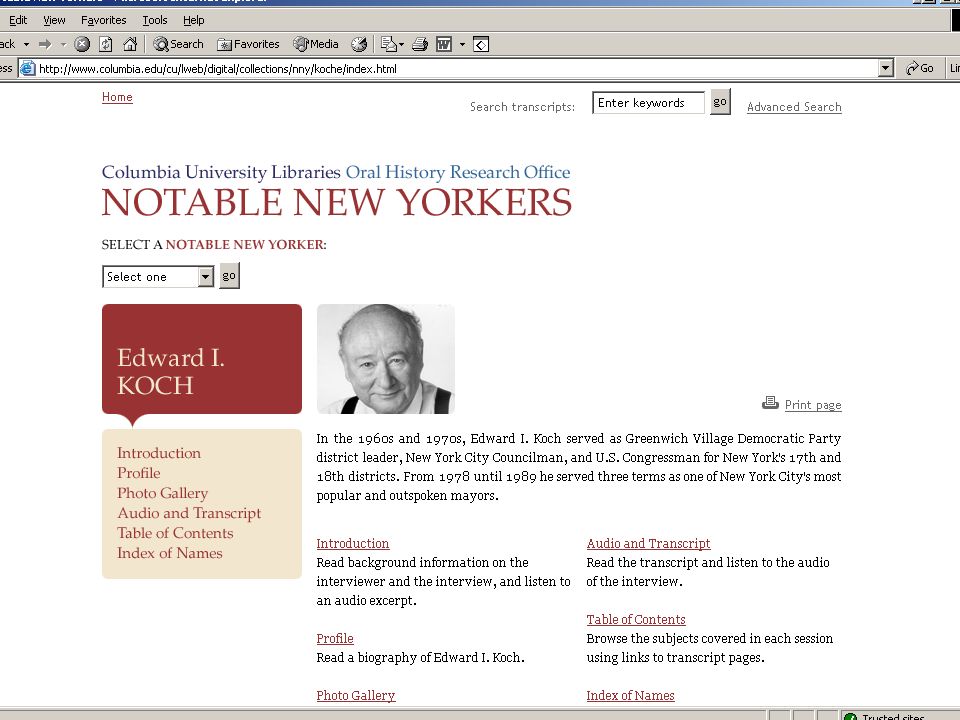Click underlined Index of Names content link
This screenshot has height=720, width=960.
point(631,696)
